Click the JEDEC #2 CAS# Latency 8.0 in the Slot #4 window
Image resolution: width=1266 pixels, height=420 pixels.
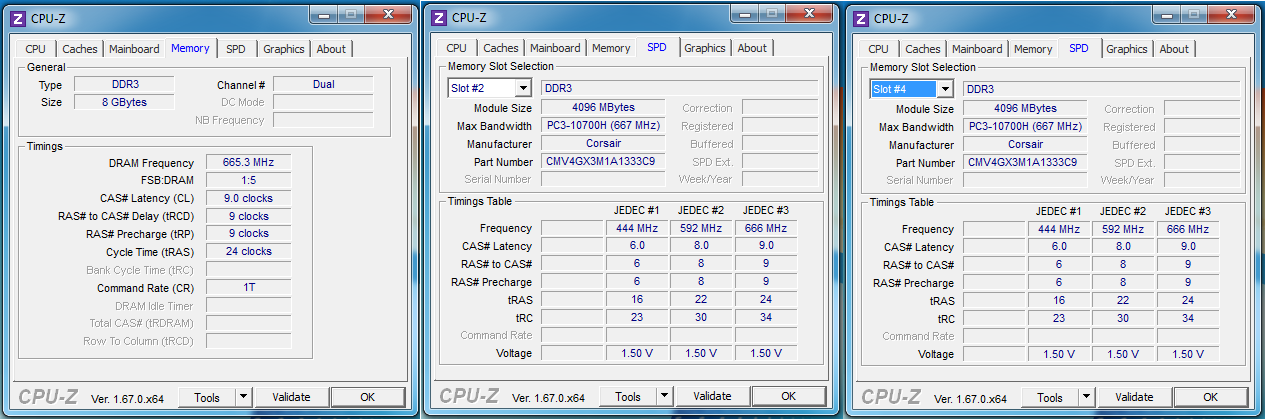1123,247
